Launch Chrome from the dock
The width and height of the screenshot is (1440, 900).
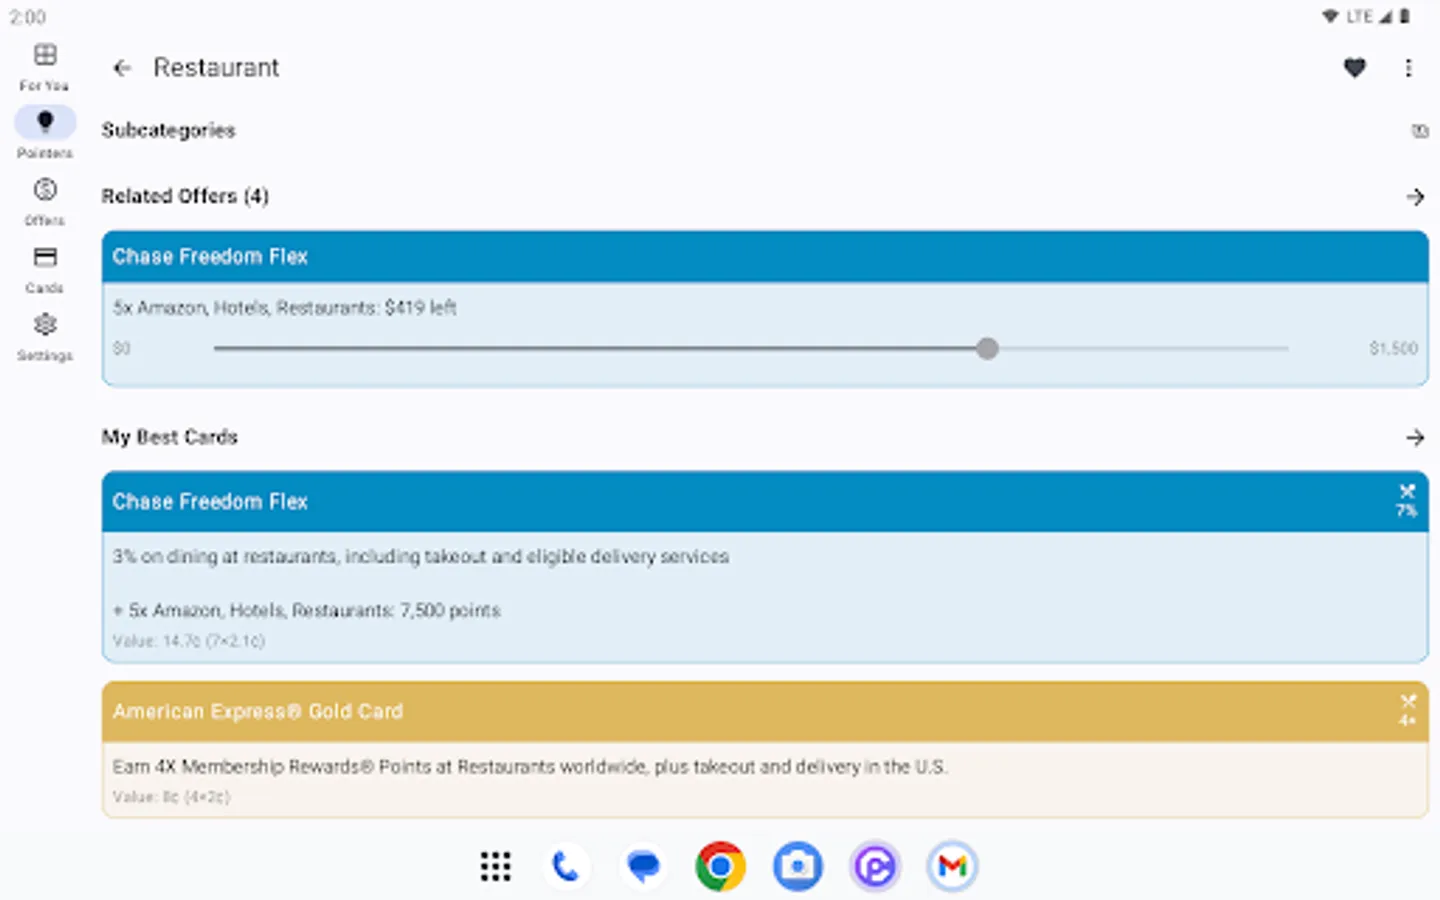(720, 866)
